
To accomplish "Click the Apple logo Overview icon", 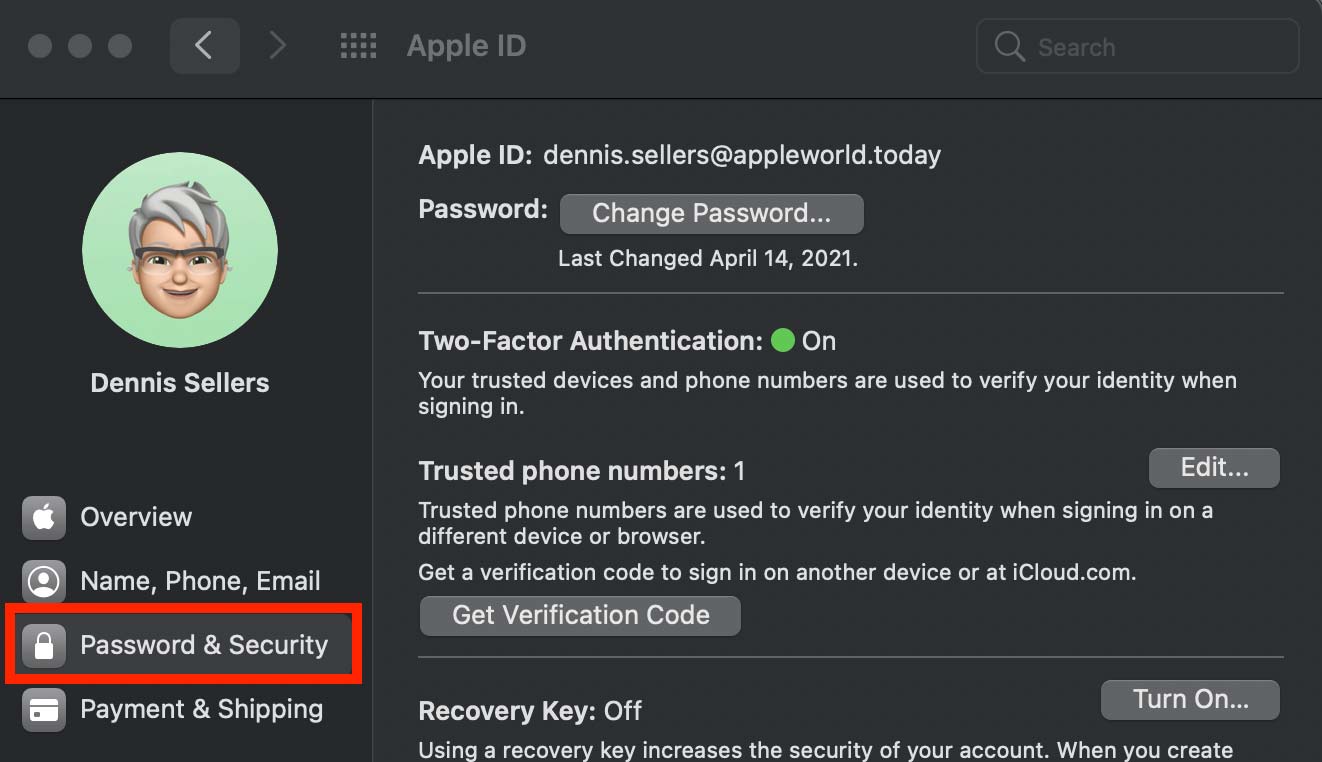I will coord(43,517).
